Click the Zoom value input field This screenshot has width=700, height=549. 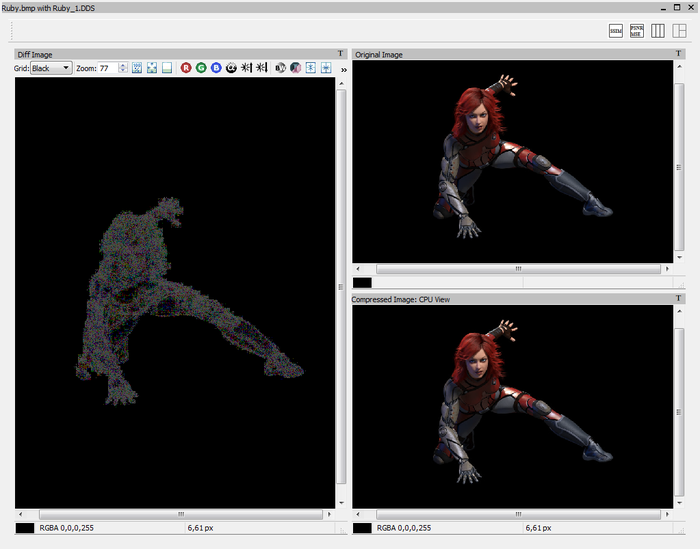click(x=106, y=68)
